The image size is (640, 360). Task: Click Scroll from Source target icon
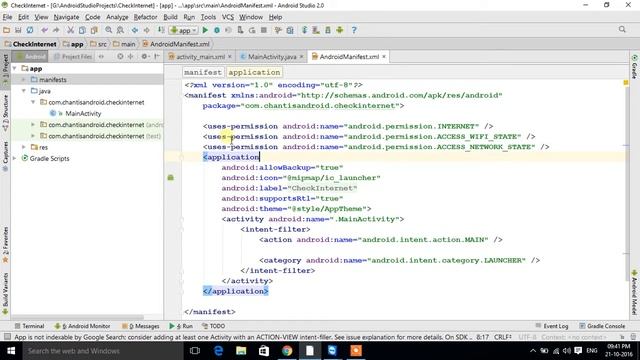[x=120, y=56]
